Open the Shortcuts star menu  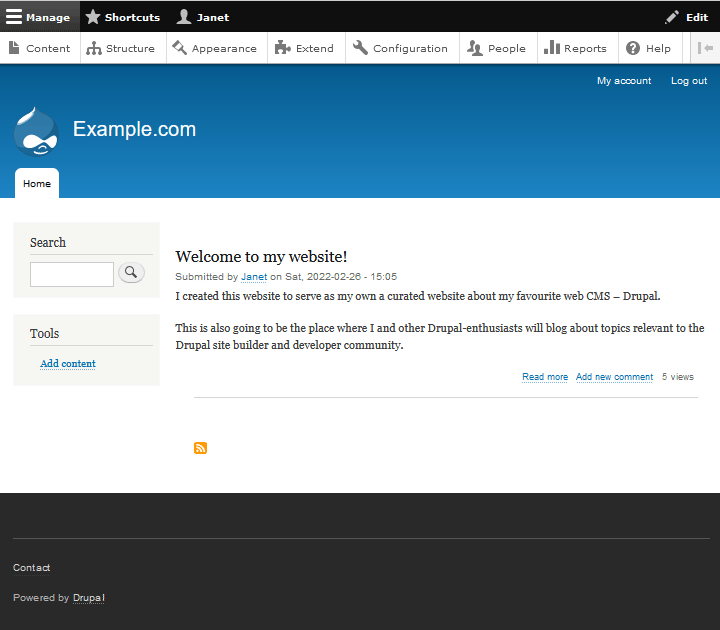[122, 17]
